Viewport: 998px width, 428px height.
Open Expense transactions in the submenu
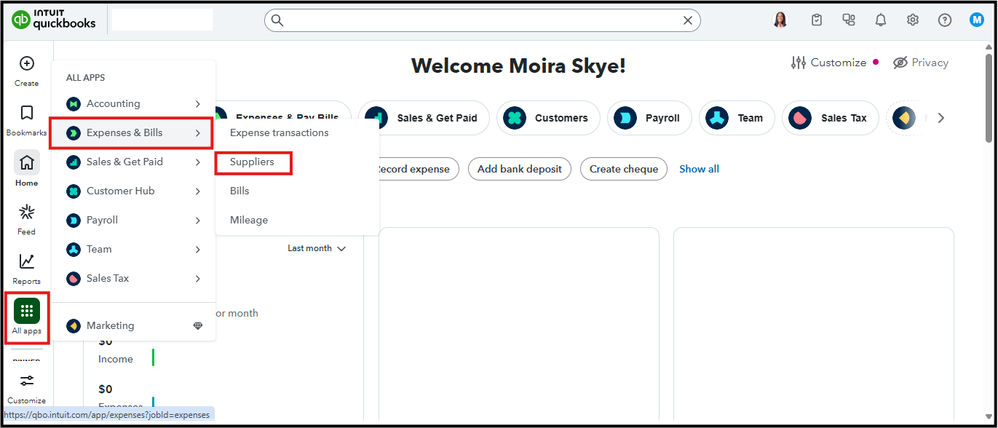279,133
